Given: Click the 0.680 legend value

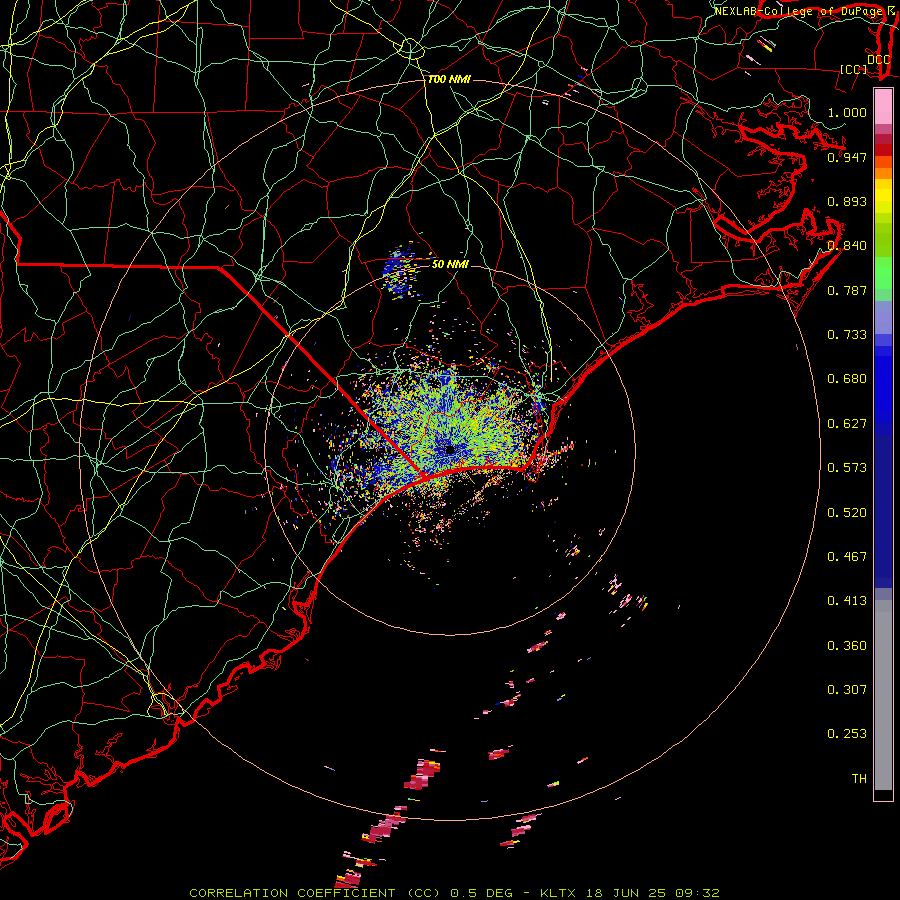Looking at the screenshot, I should (847, 379).
